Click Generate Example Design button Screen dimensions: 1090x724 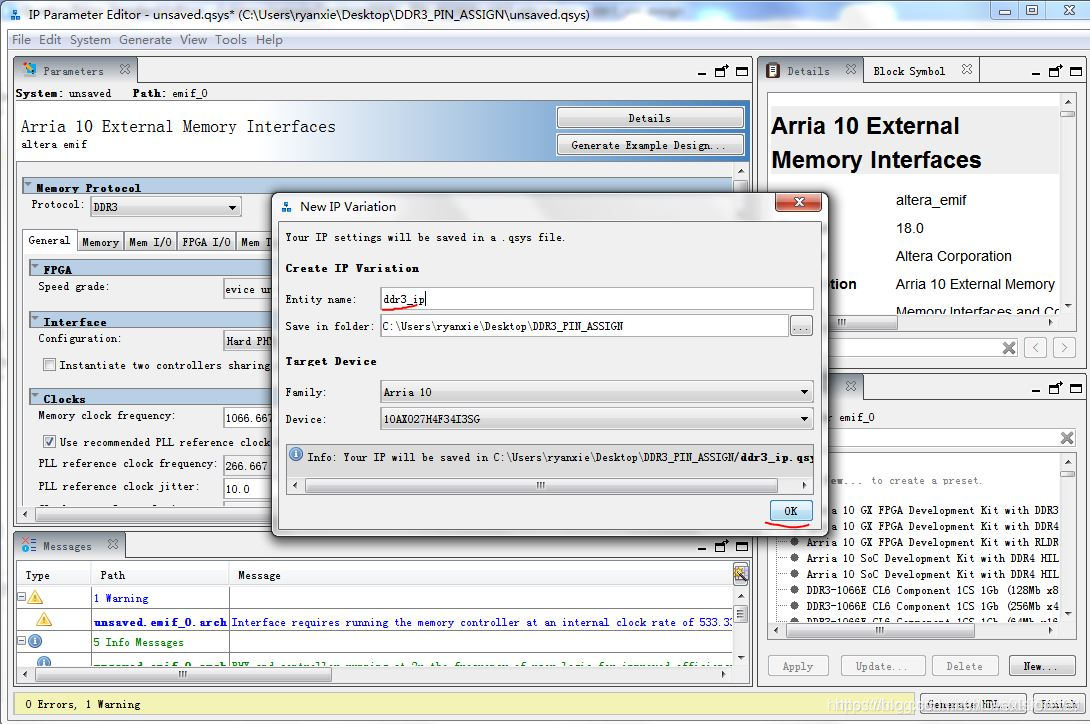(x=650, y=145)
